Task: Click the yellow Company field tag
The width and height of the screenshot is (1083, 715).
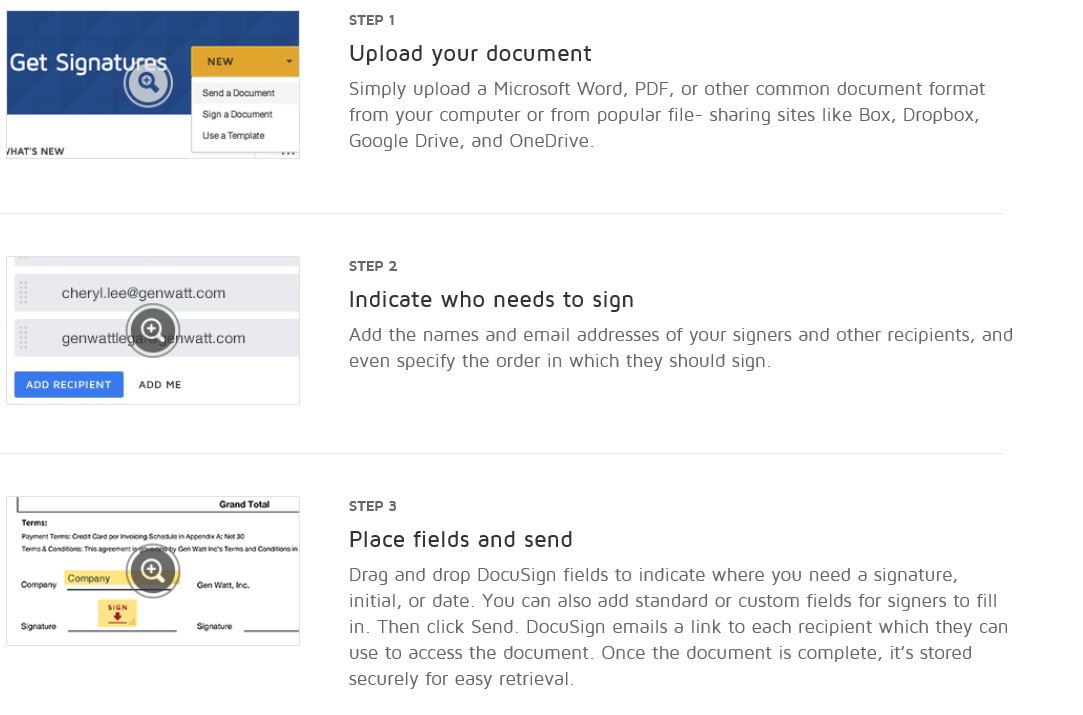Action: click(x=89, y=575)
